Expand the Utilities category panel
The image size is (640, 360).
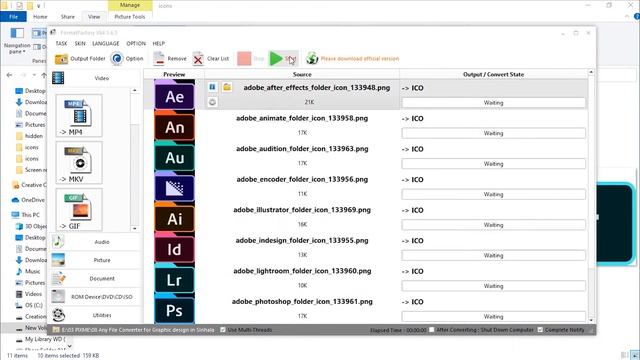coord(95,315)
